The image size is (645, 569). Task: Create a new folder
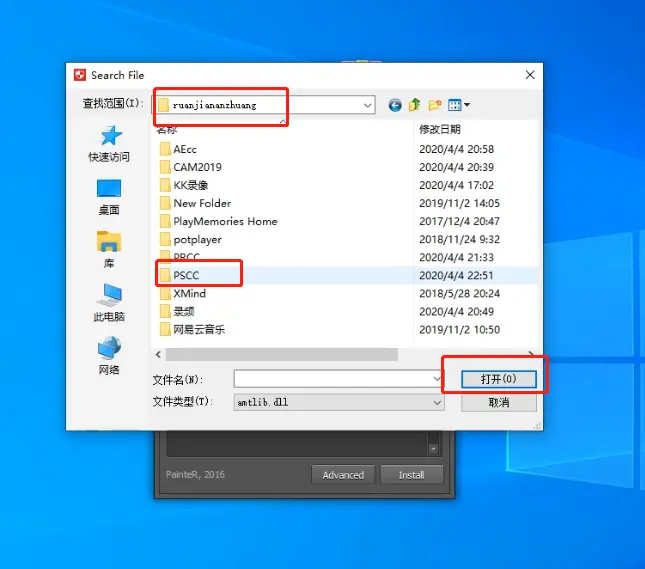(x=435, y=105)
